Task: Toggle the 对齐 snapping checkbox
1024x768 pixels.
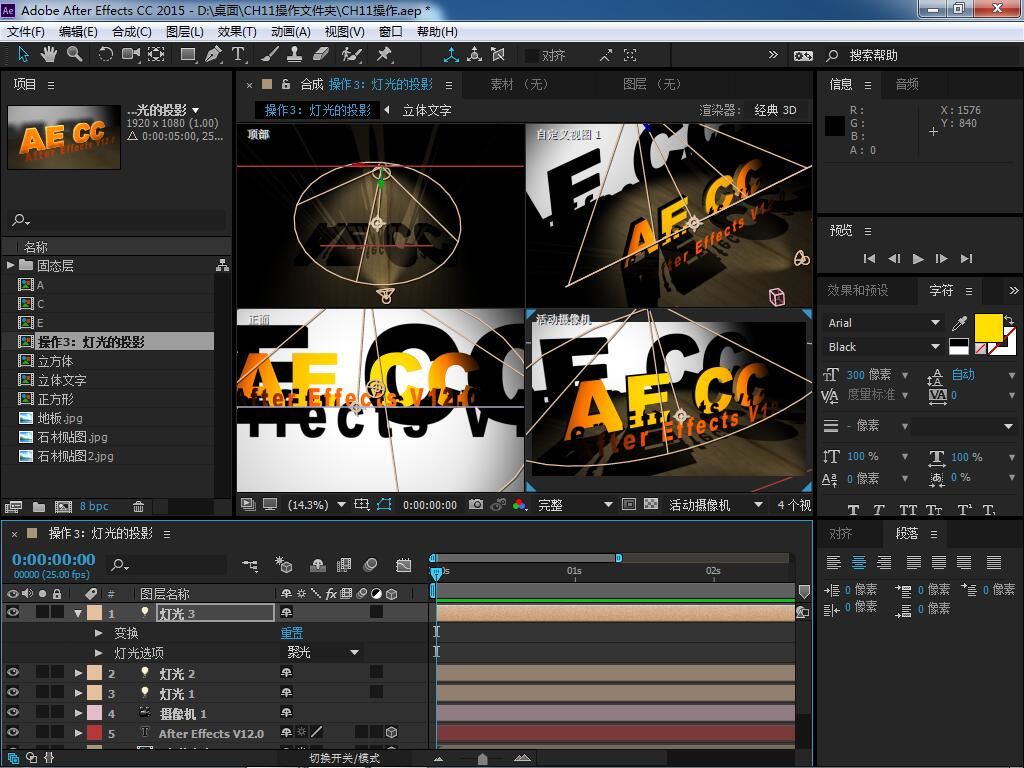Action: tap(532, 56)
